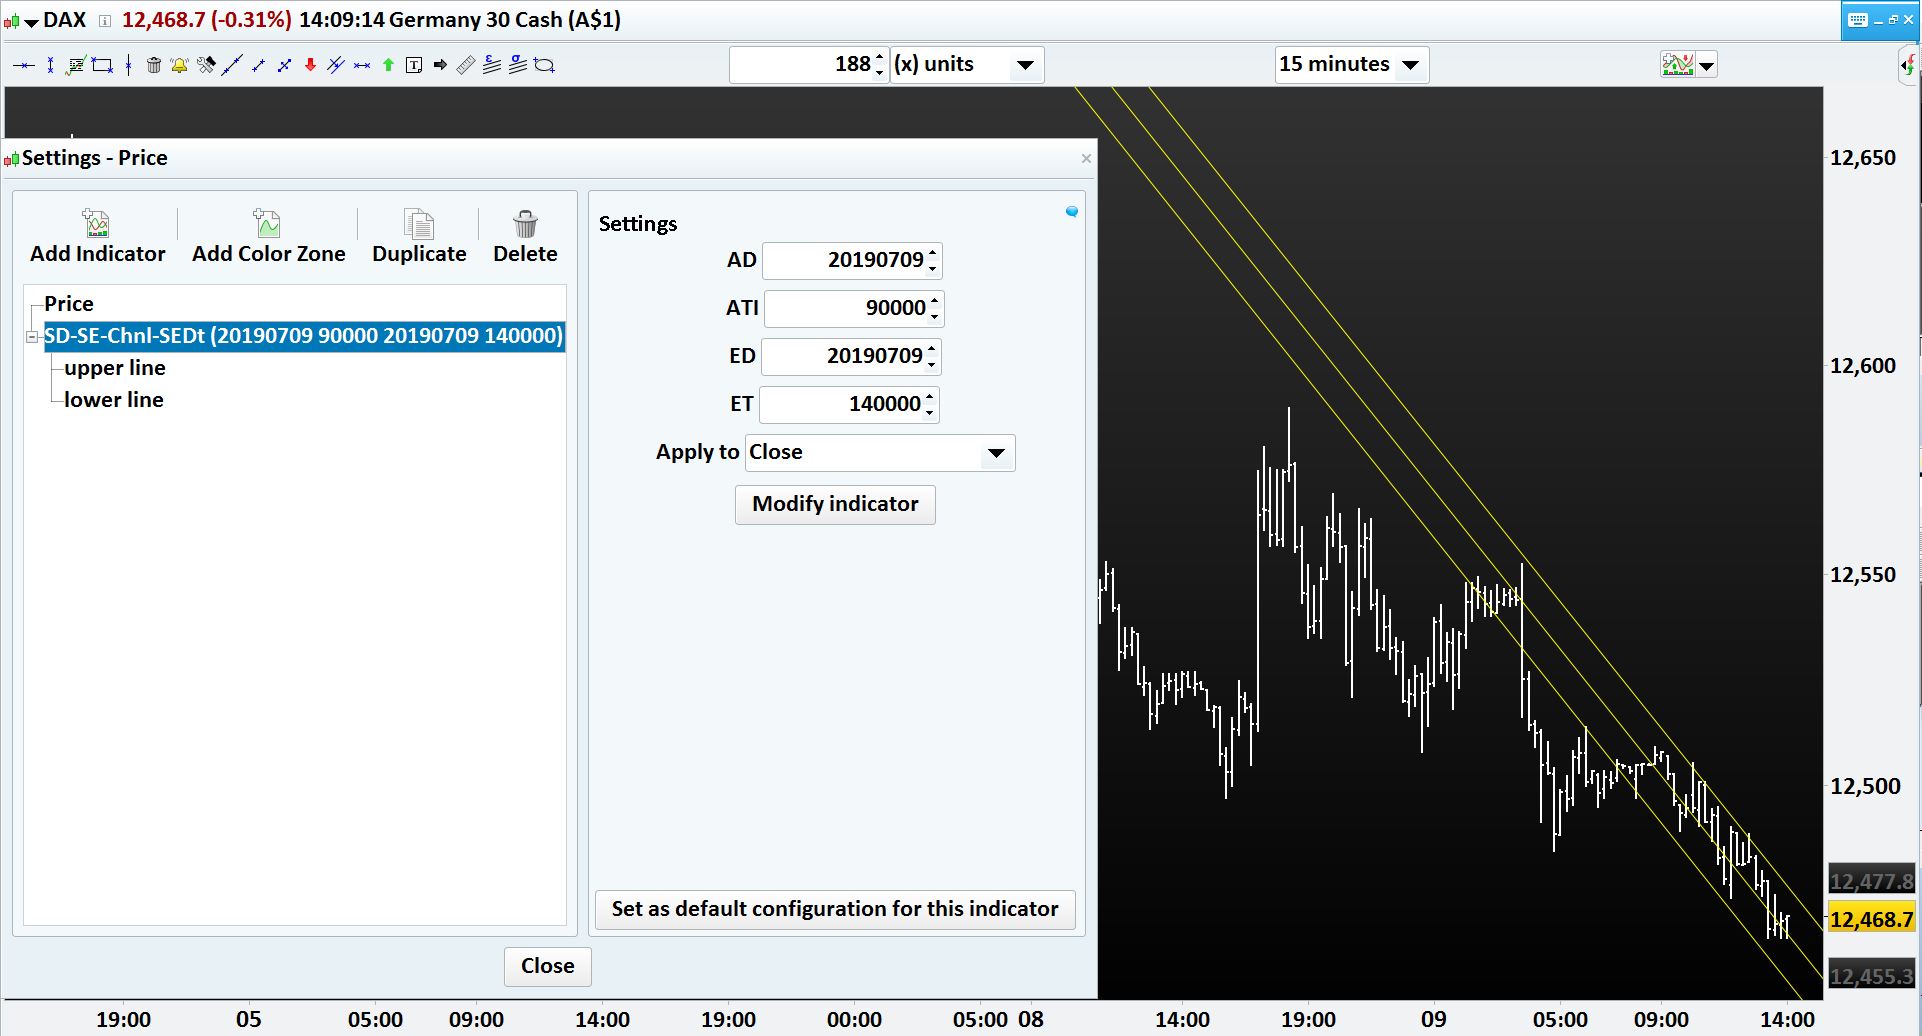Open the on-screen keyboard icon in title bar
The width and height of the screenshot is (1922, 1036).
(x=1858, y=20)
